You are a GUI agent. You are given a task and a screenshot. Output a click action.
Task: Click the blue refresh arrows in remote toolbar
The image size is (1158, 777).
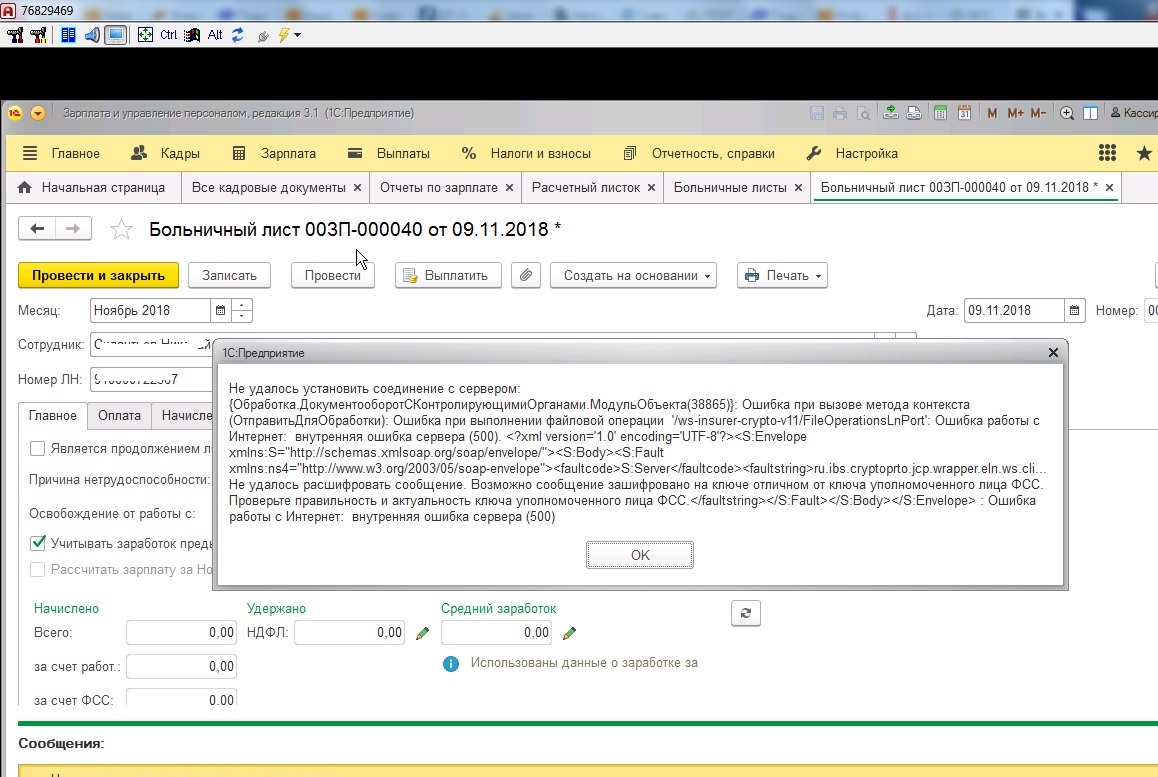238,35
